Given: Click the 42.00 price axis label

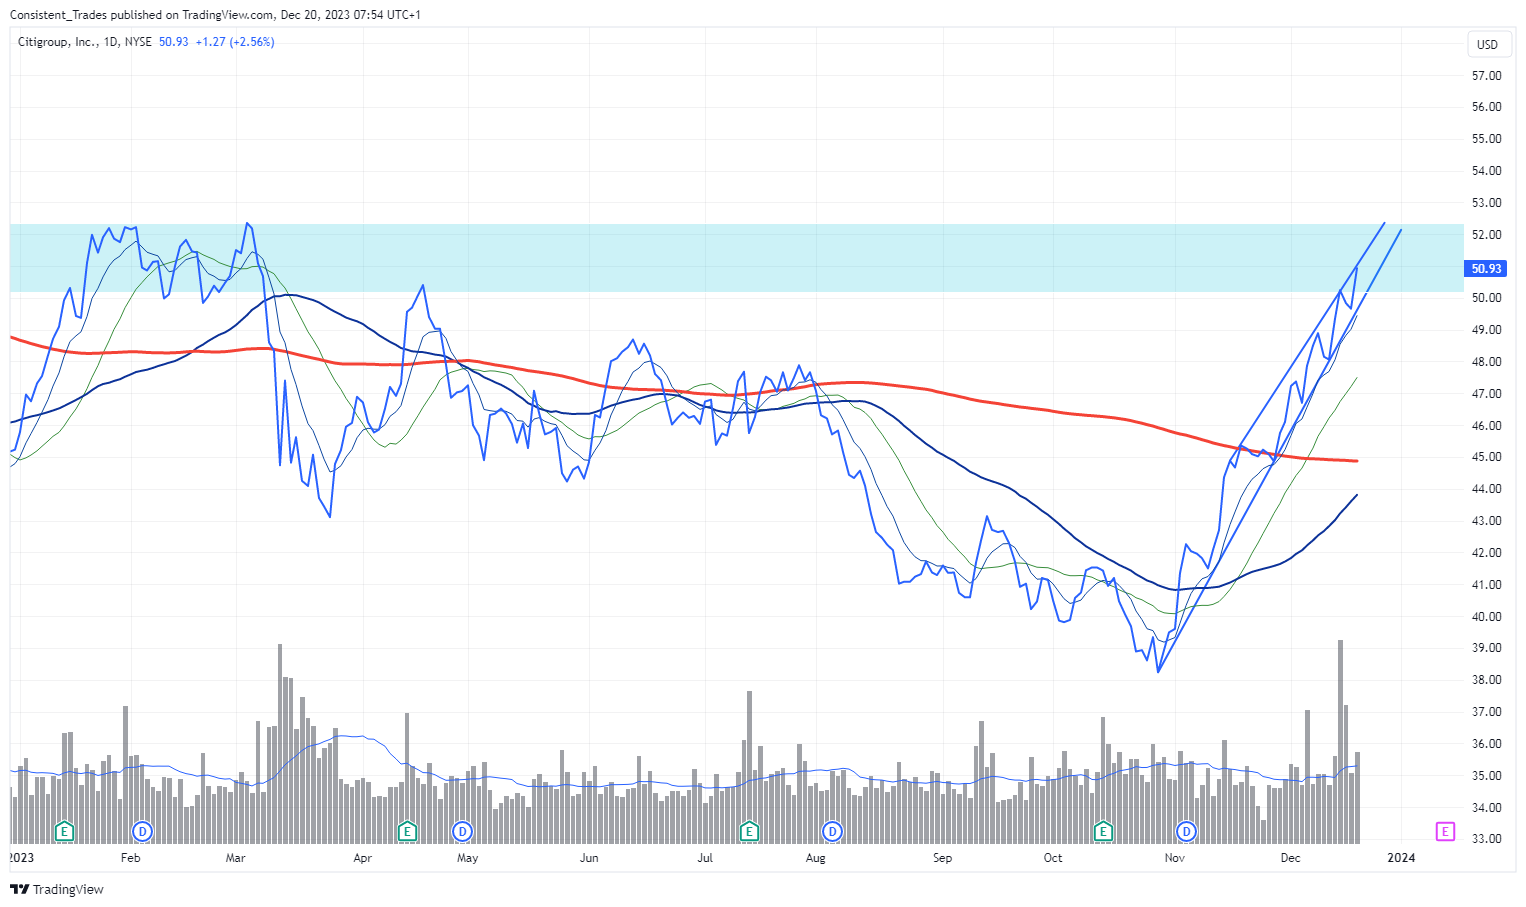Looking at the screenshot, I should 1486,553.
